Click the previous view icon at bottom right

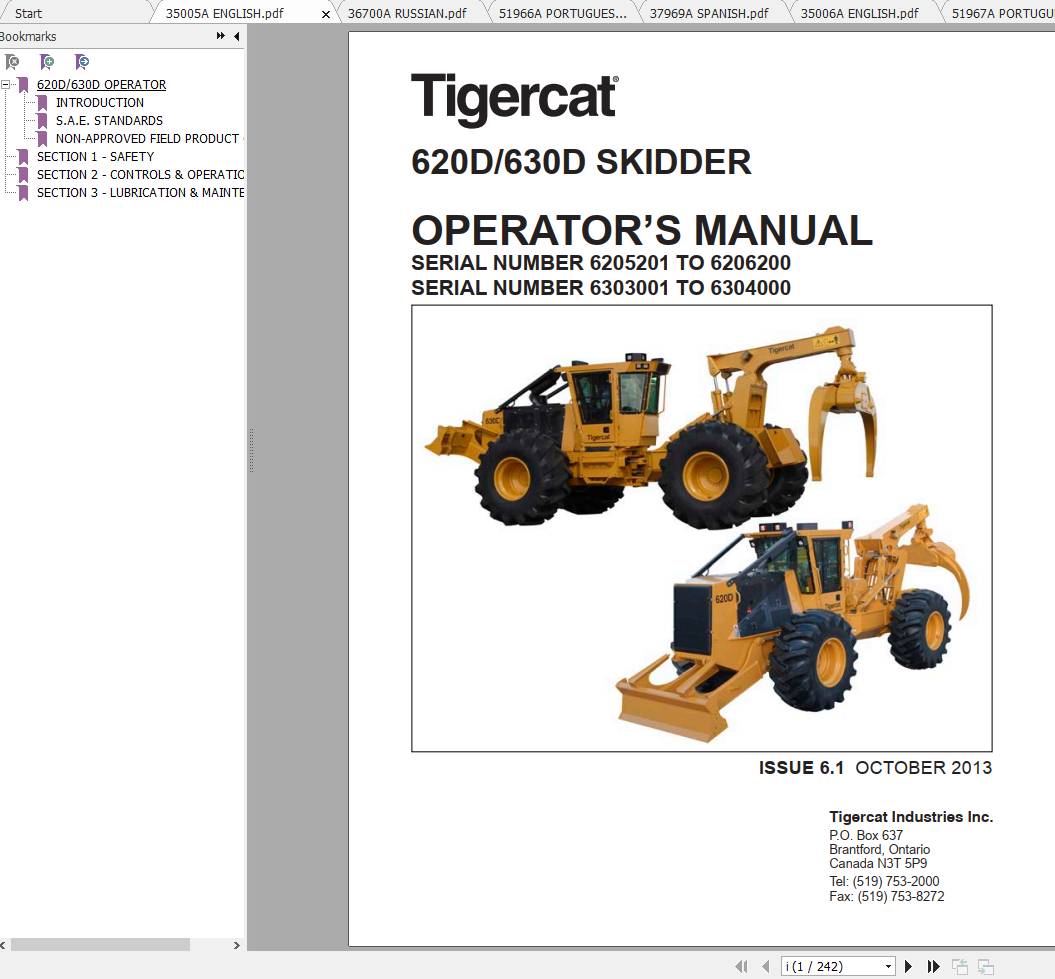click(960, 966)
